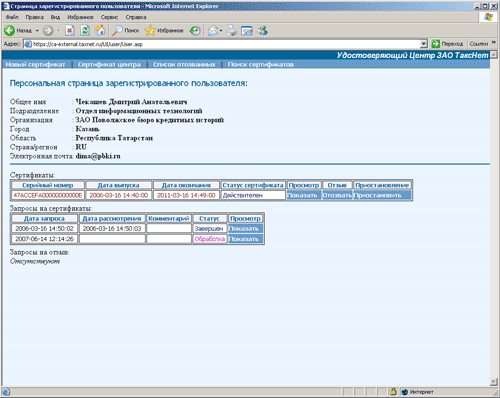500x398 pixels.
Task: Open the Файл menu
Action: pyautogui.click(x=12, y=17)
